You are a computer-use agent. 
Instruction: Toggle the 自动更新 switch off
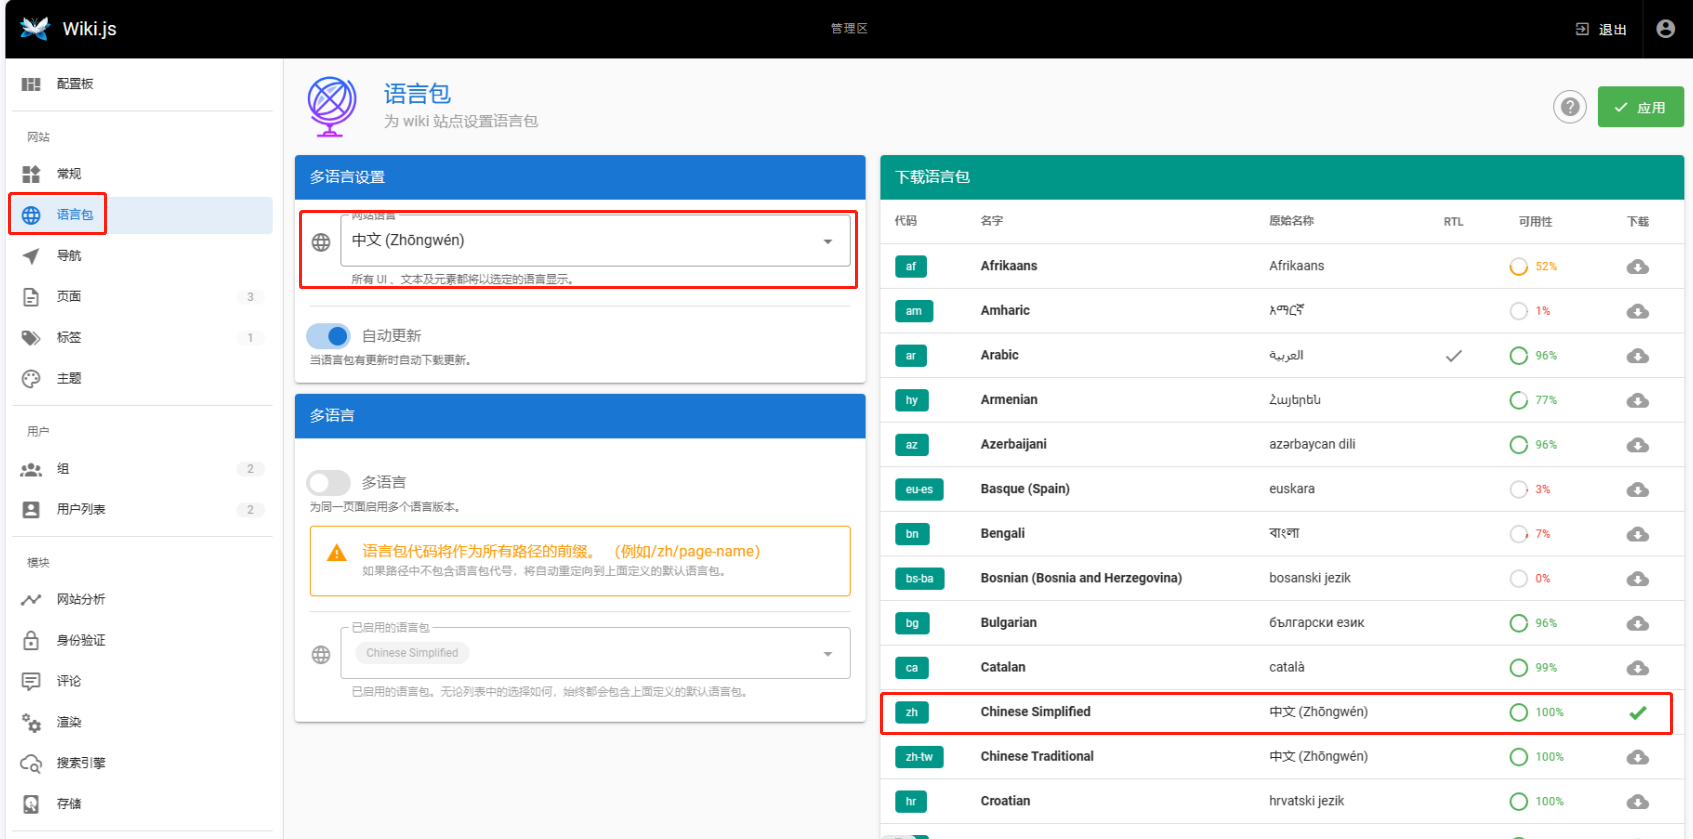point(329,336)
